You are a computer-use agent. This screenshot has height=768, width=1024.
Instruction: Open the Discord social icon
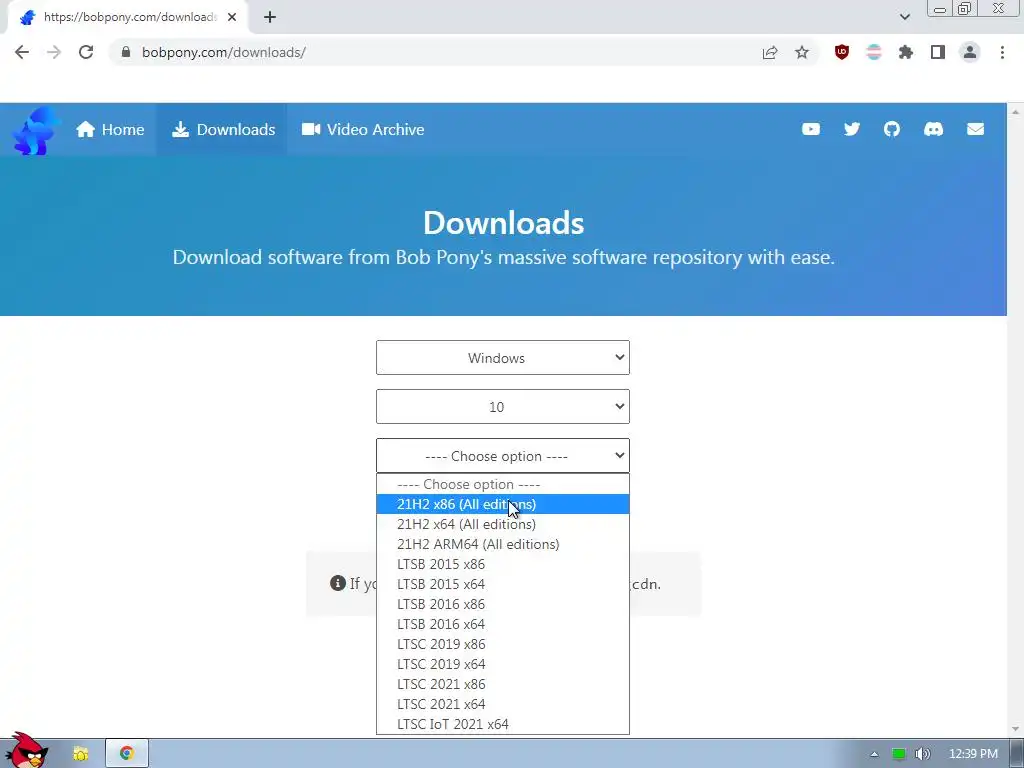click(x=933, y=129)
